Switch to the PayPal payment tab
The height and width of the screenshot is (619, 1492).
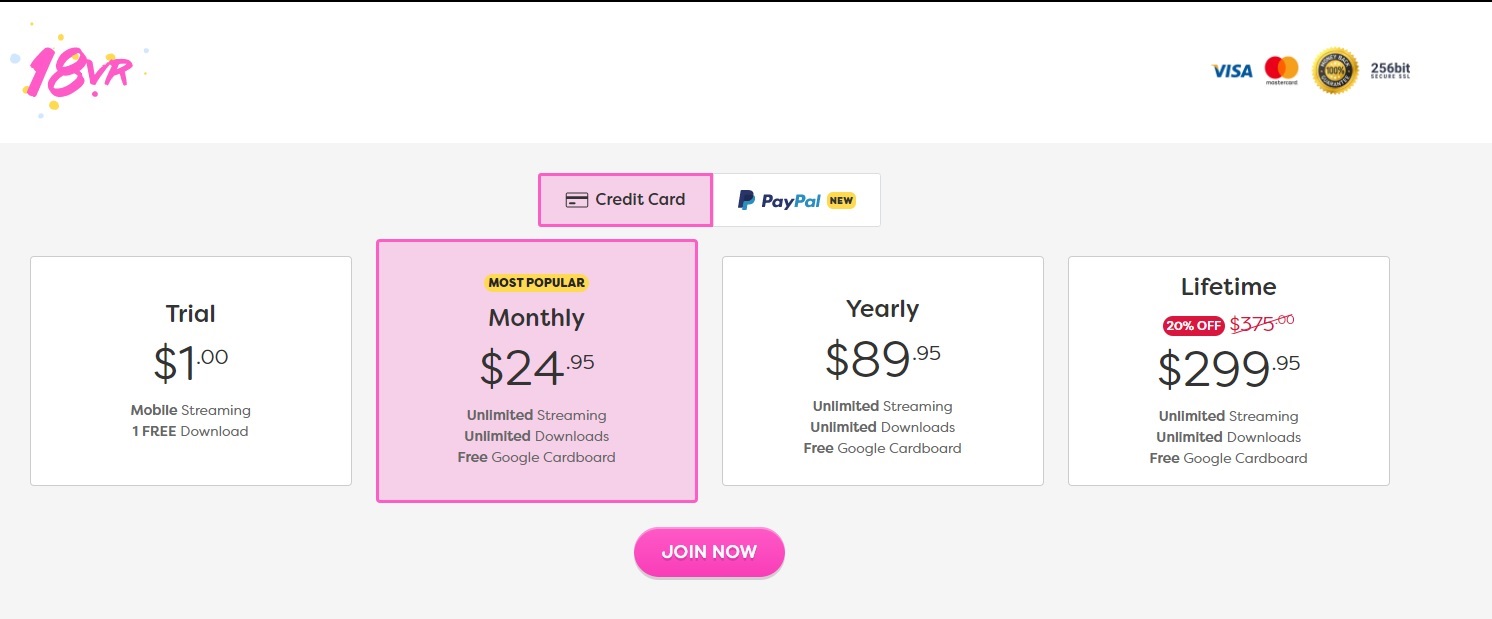click(797, 200)
